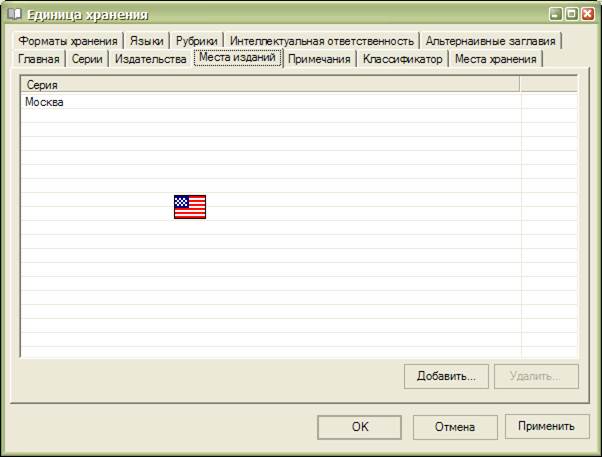
Task: Switch to the Классификатор tab
Action: pyautogui.click(x=402, y=60)
